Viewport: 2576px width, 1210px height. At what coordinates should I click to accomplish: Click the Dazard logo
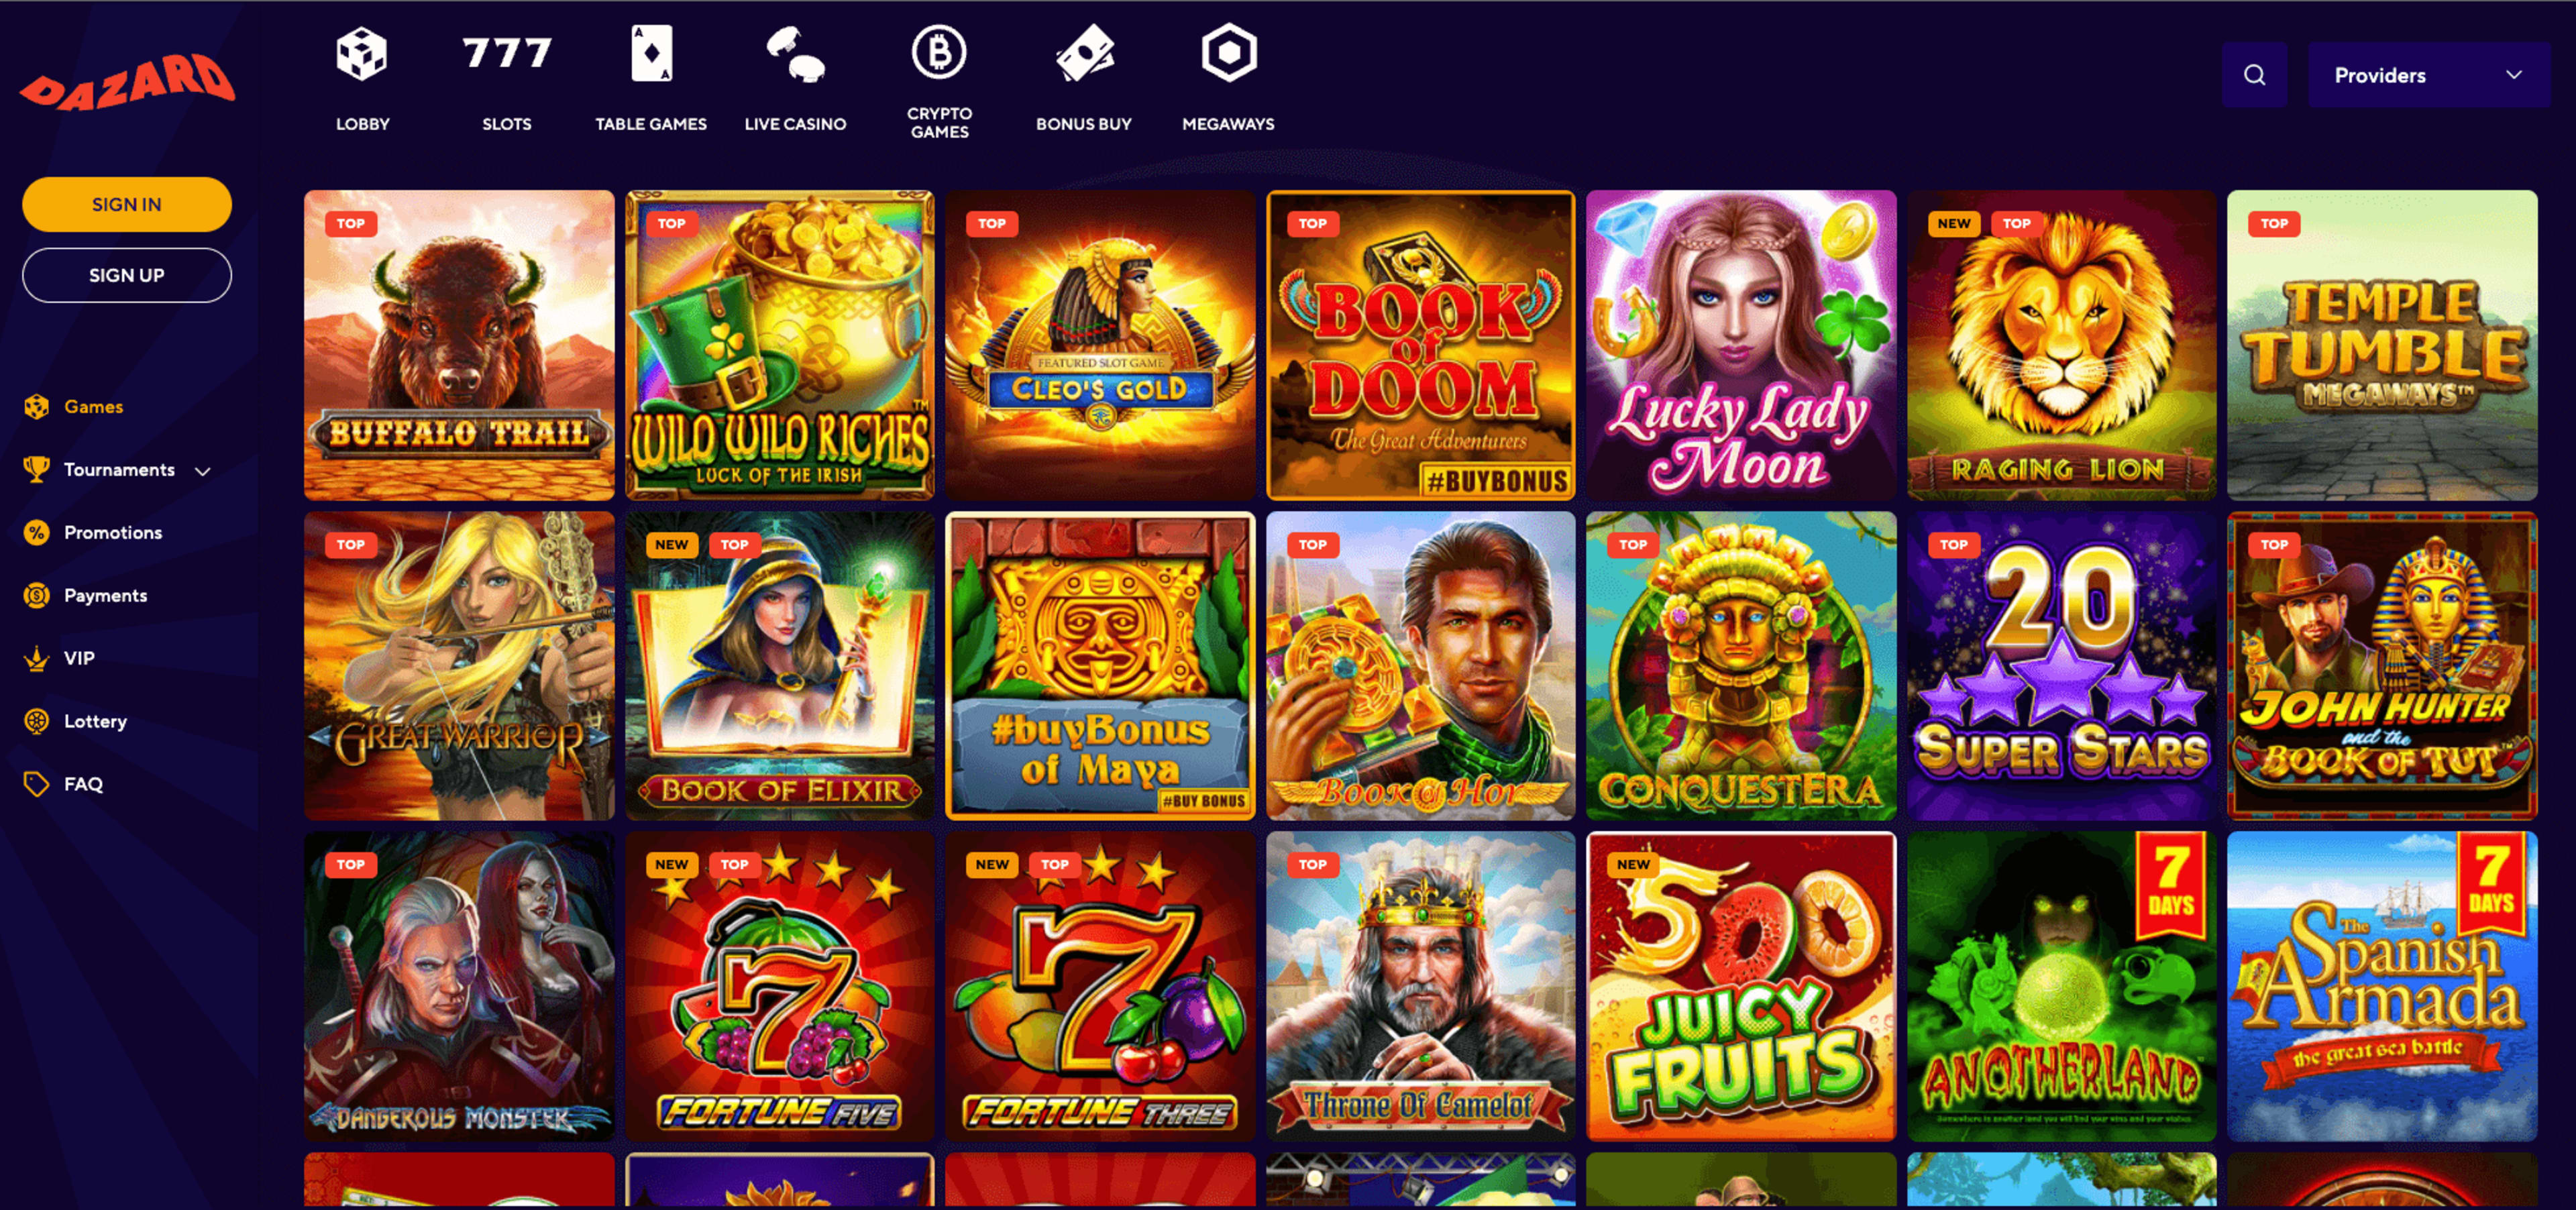click(127, 81)
